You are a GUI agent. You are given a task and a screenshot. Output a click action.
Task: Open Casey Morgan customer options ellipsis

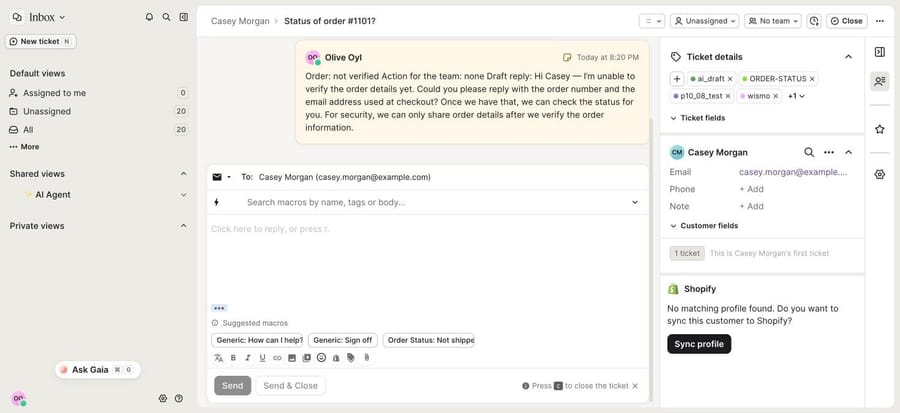829,152
